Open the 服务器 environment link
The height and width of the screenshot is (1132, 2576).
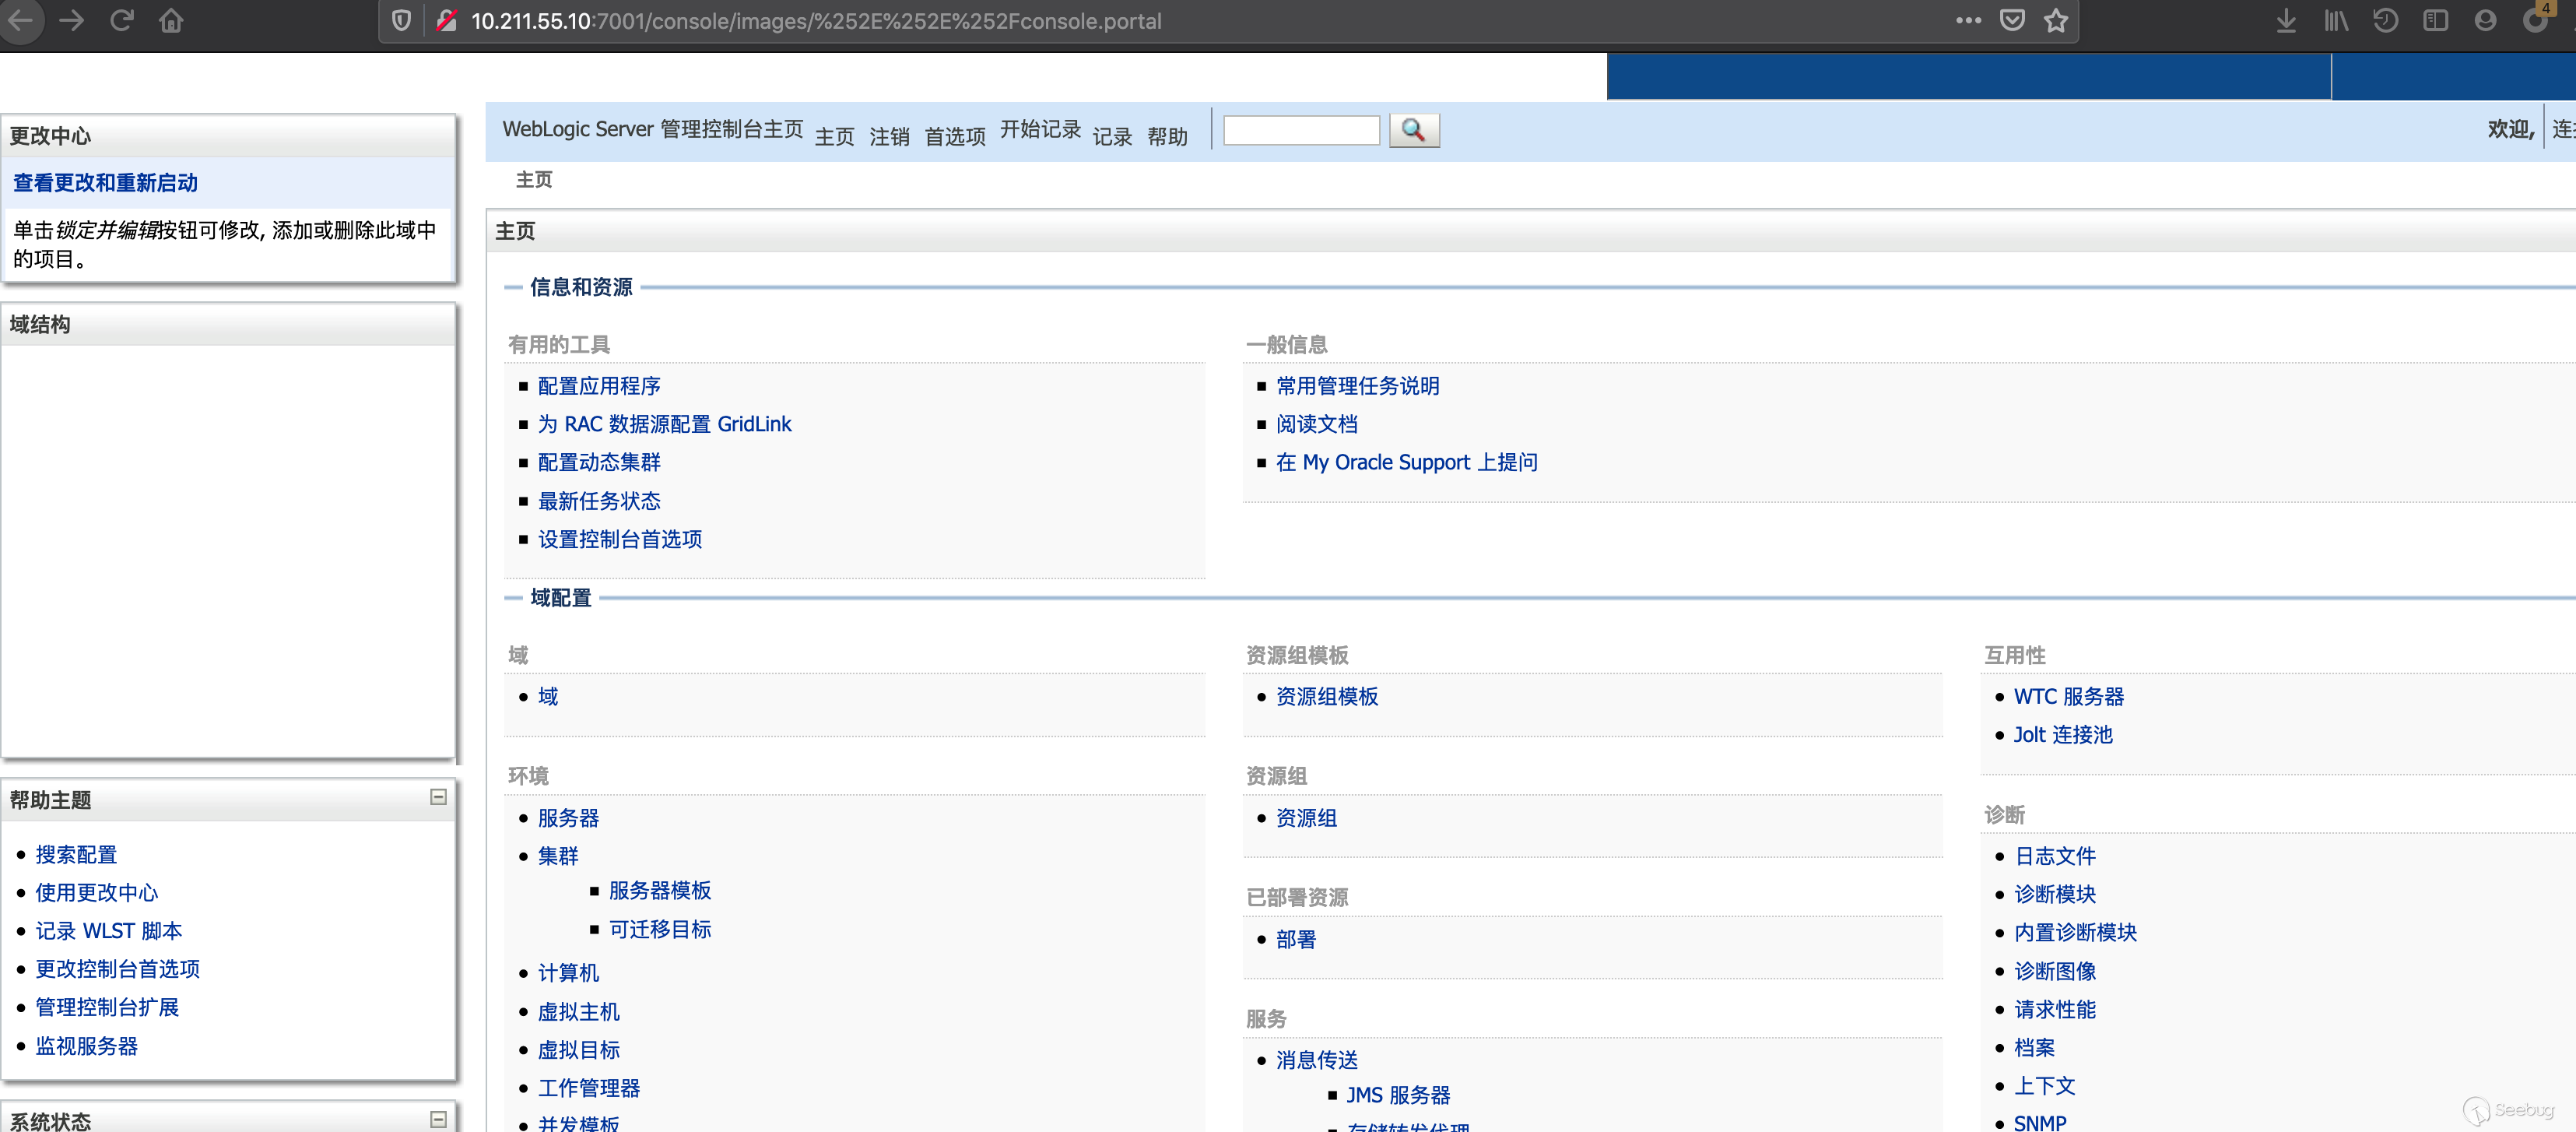pyautogui.click(x=568, y=818)
